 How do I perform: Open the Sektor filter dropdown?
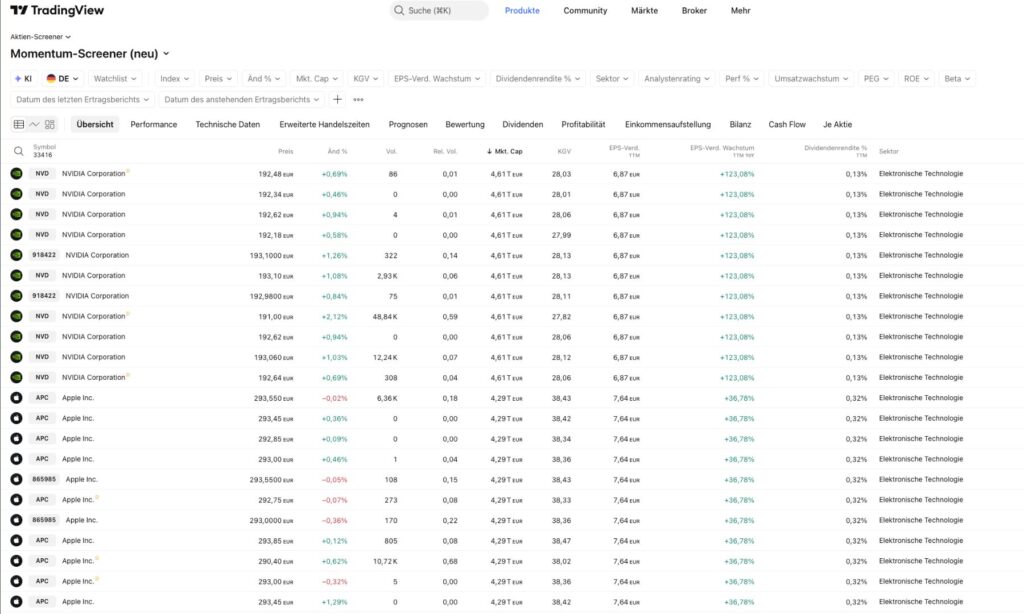point(612,78)
